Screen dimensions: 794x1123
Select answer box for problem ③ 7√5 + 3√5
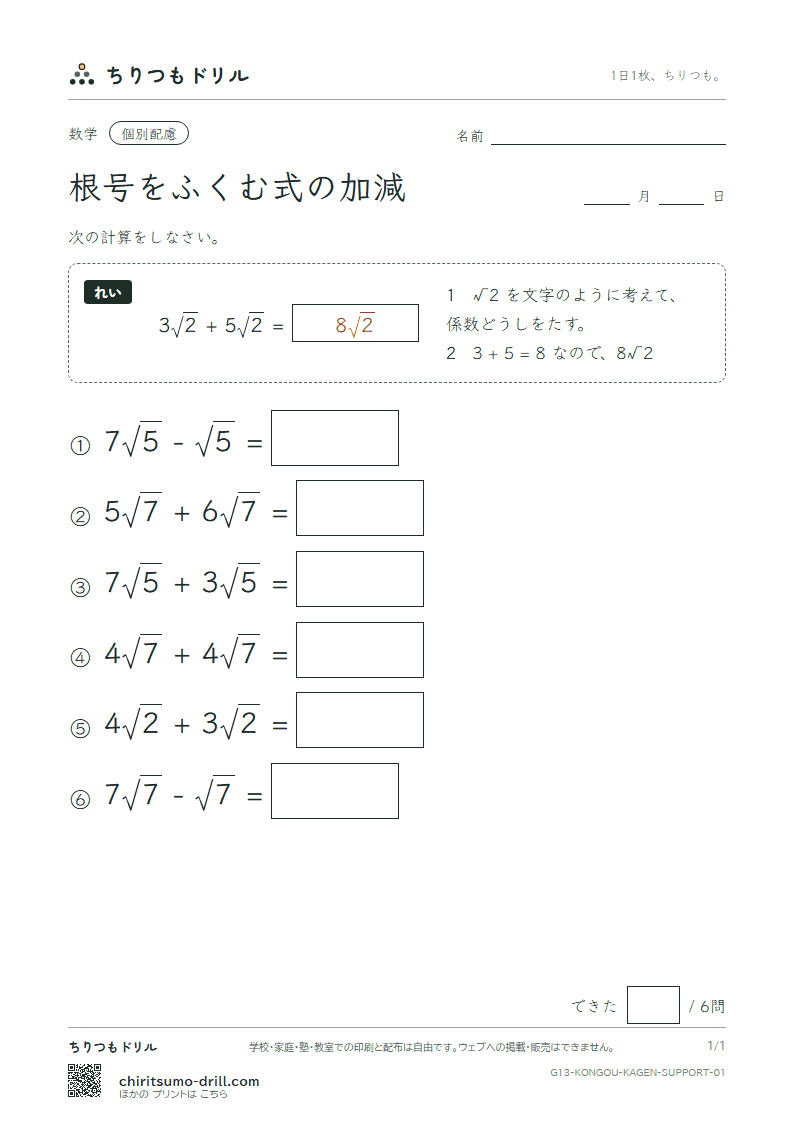(x=360, y=579)
